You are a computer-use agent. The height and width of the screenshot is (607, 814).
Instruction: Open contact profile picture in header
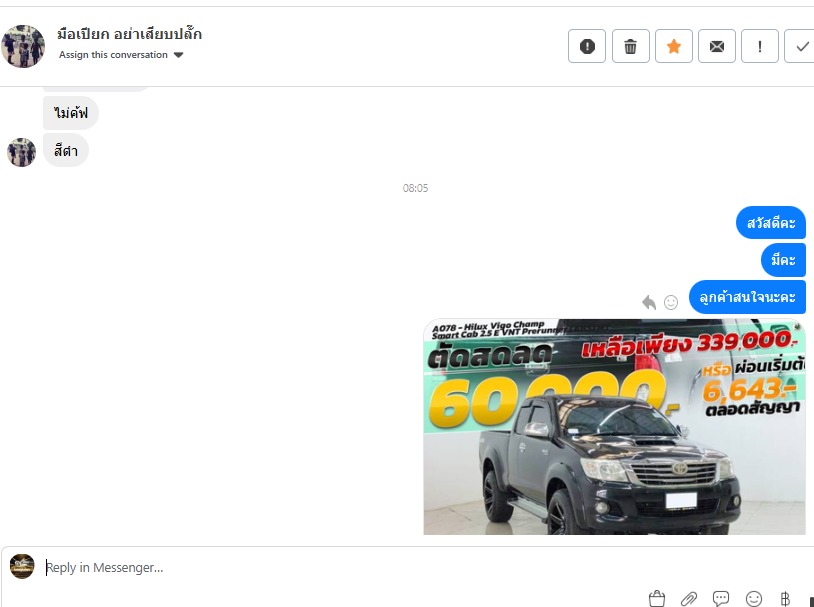(22, 46)
